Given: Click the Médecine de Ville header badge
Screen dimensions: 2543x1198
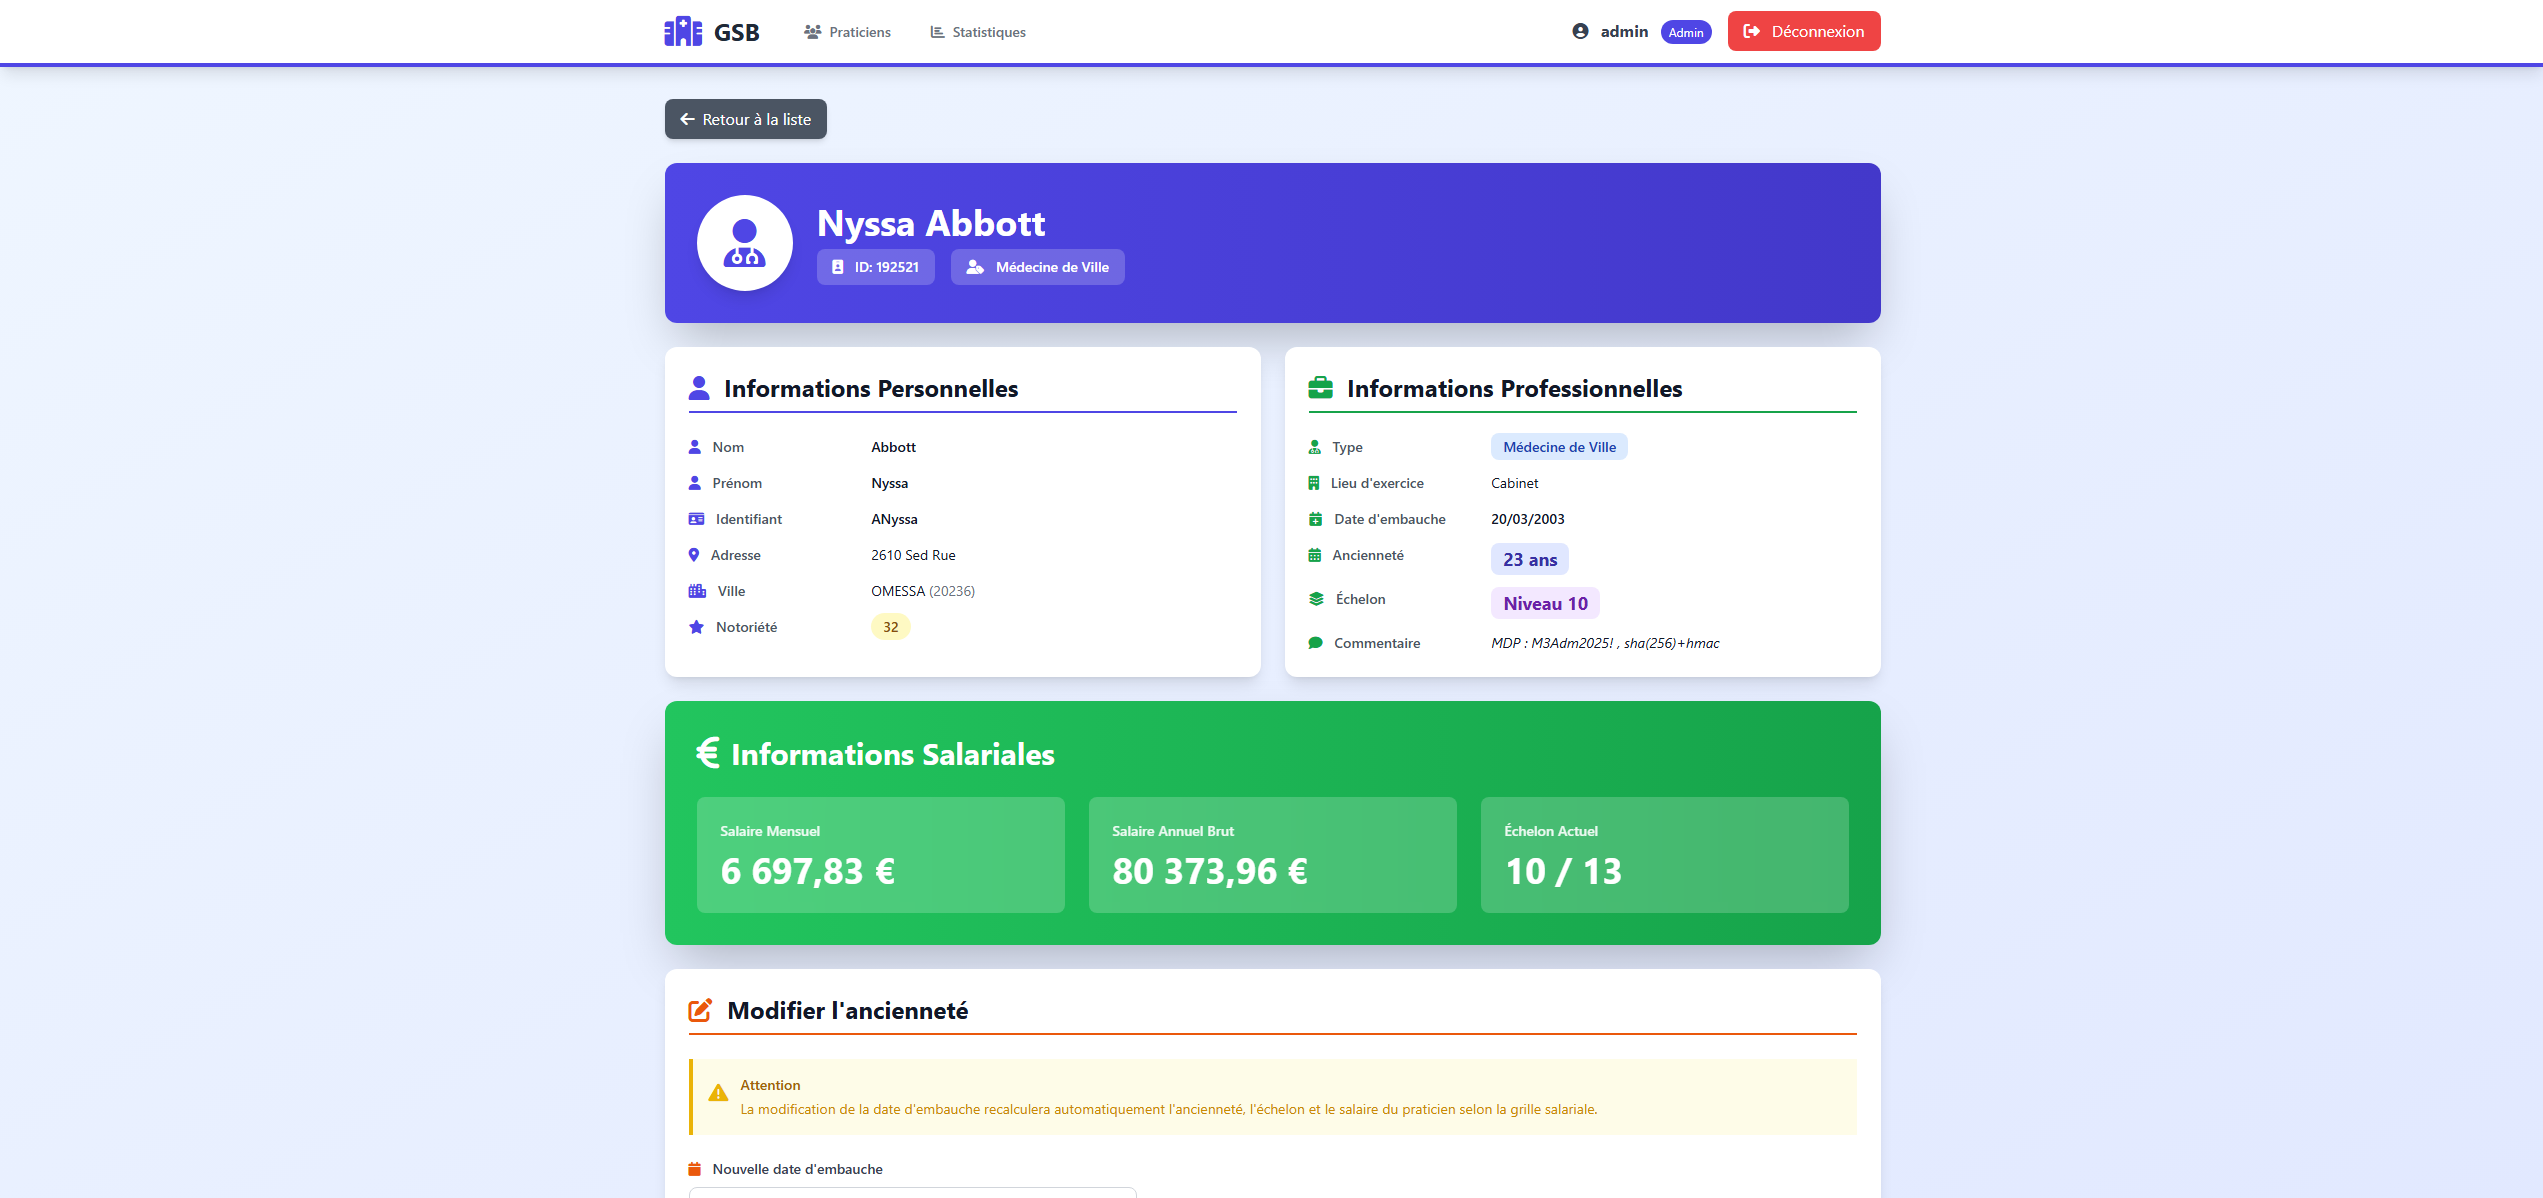Looking at the screenshot, I should 1037,267.
